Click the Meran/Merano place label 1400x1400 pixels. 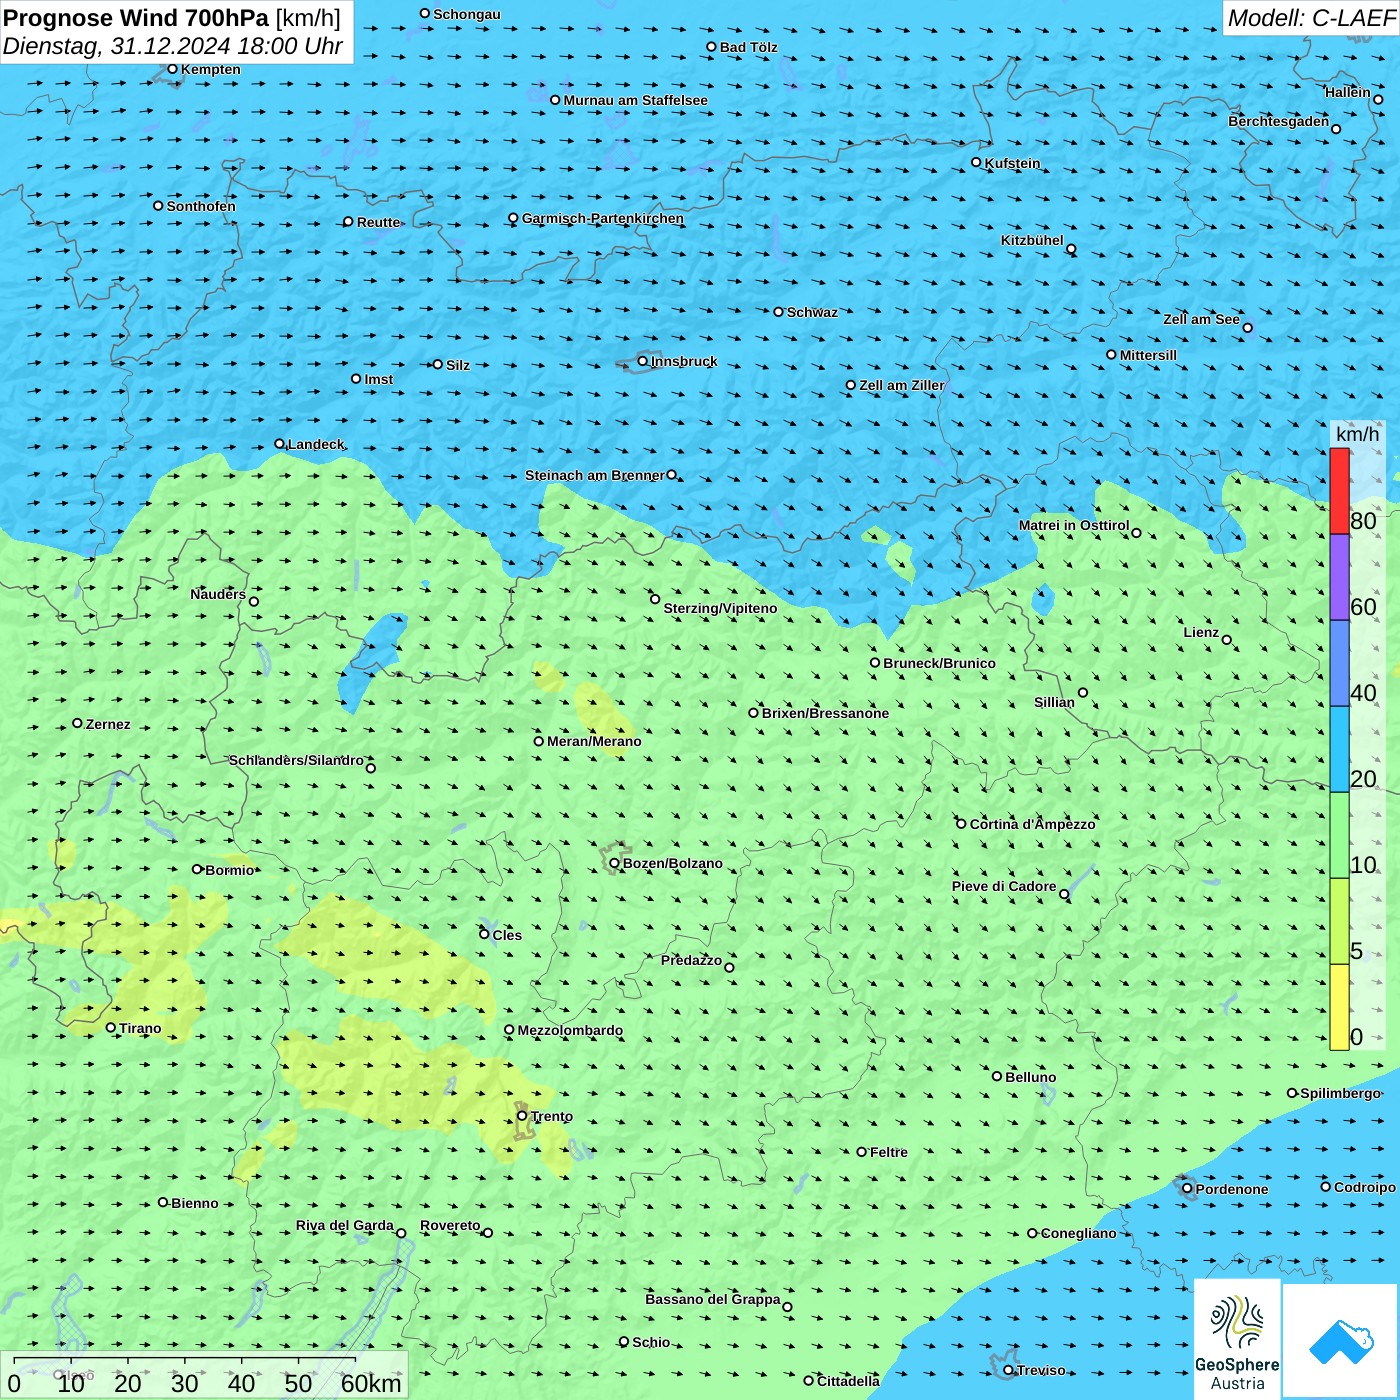pyautogui.click(x=594, y=741)
